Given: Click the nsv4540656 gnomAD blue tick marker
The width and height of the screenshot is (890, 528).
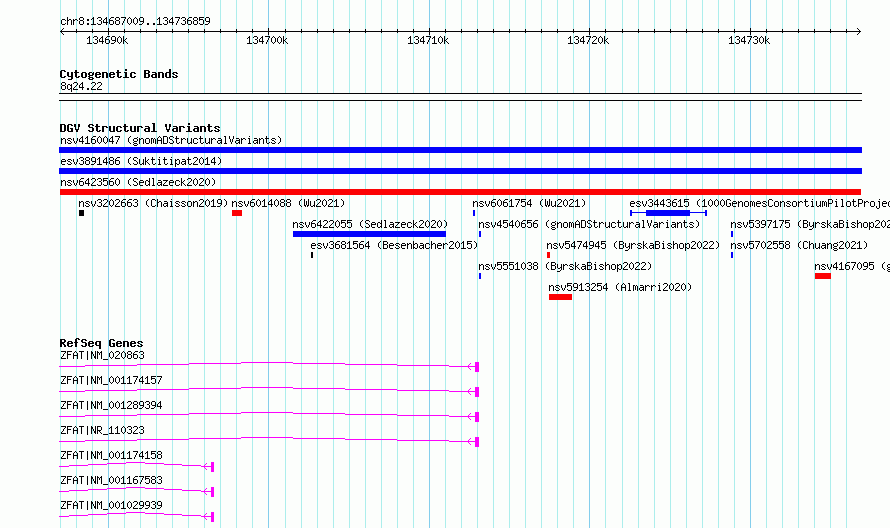Looking at the screenshot, I should click(480, 234).
